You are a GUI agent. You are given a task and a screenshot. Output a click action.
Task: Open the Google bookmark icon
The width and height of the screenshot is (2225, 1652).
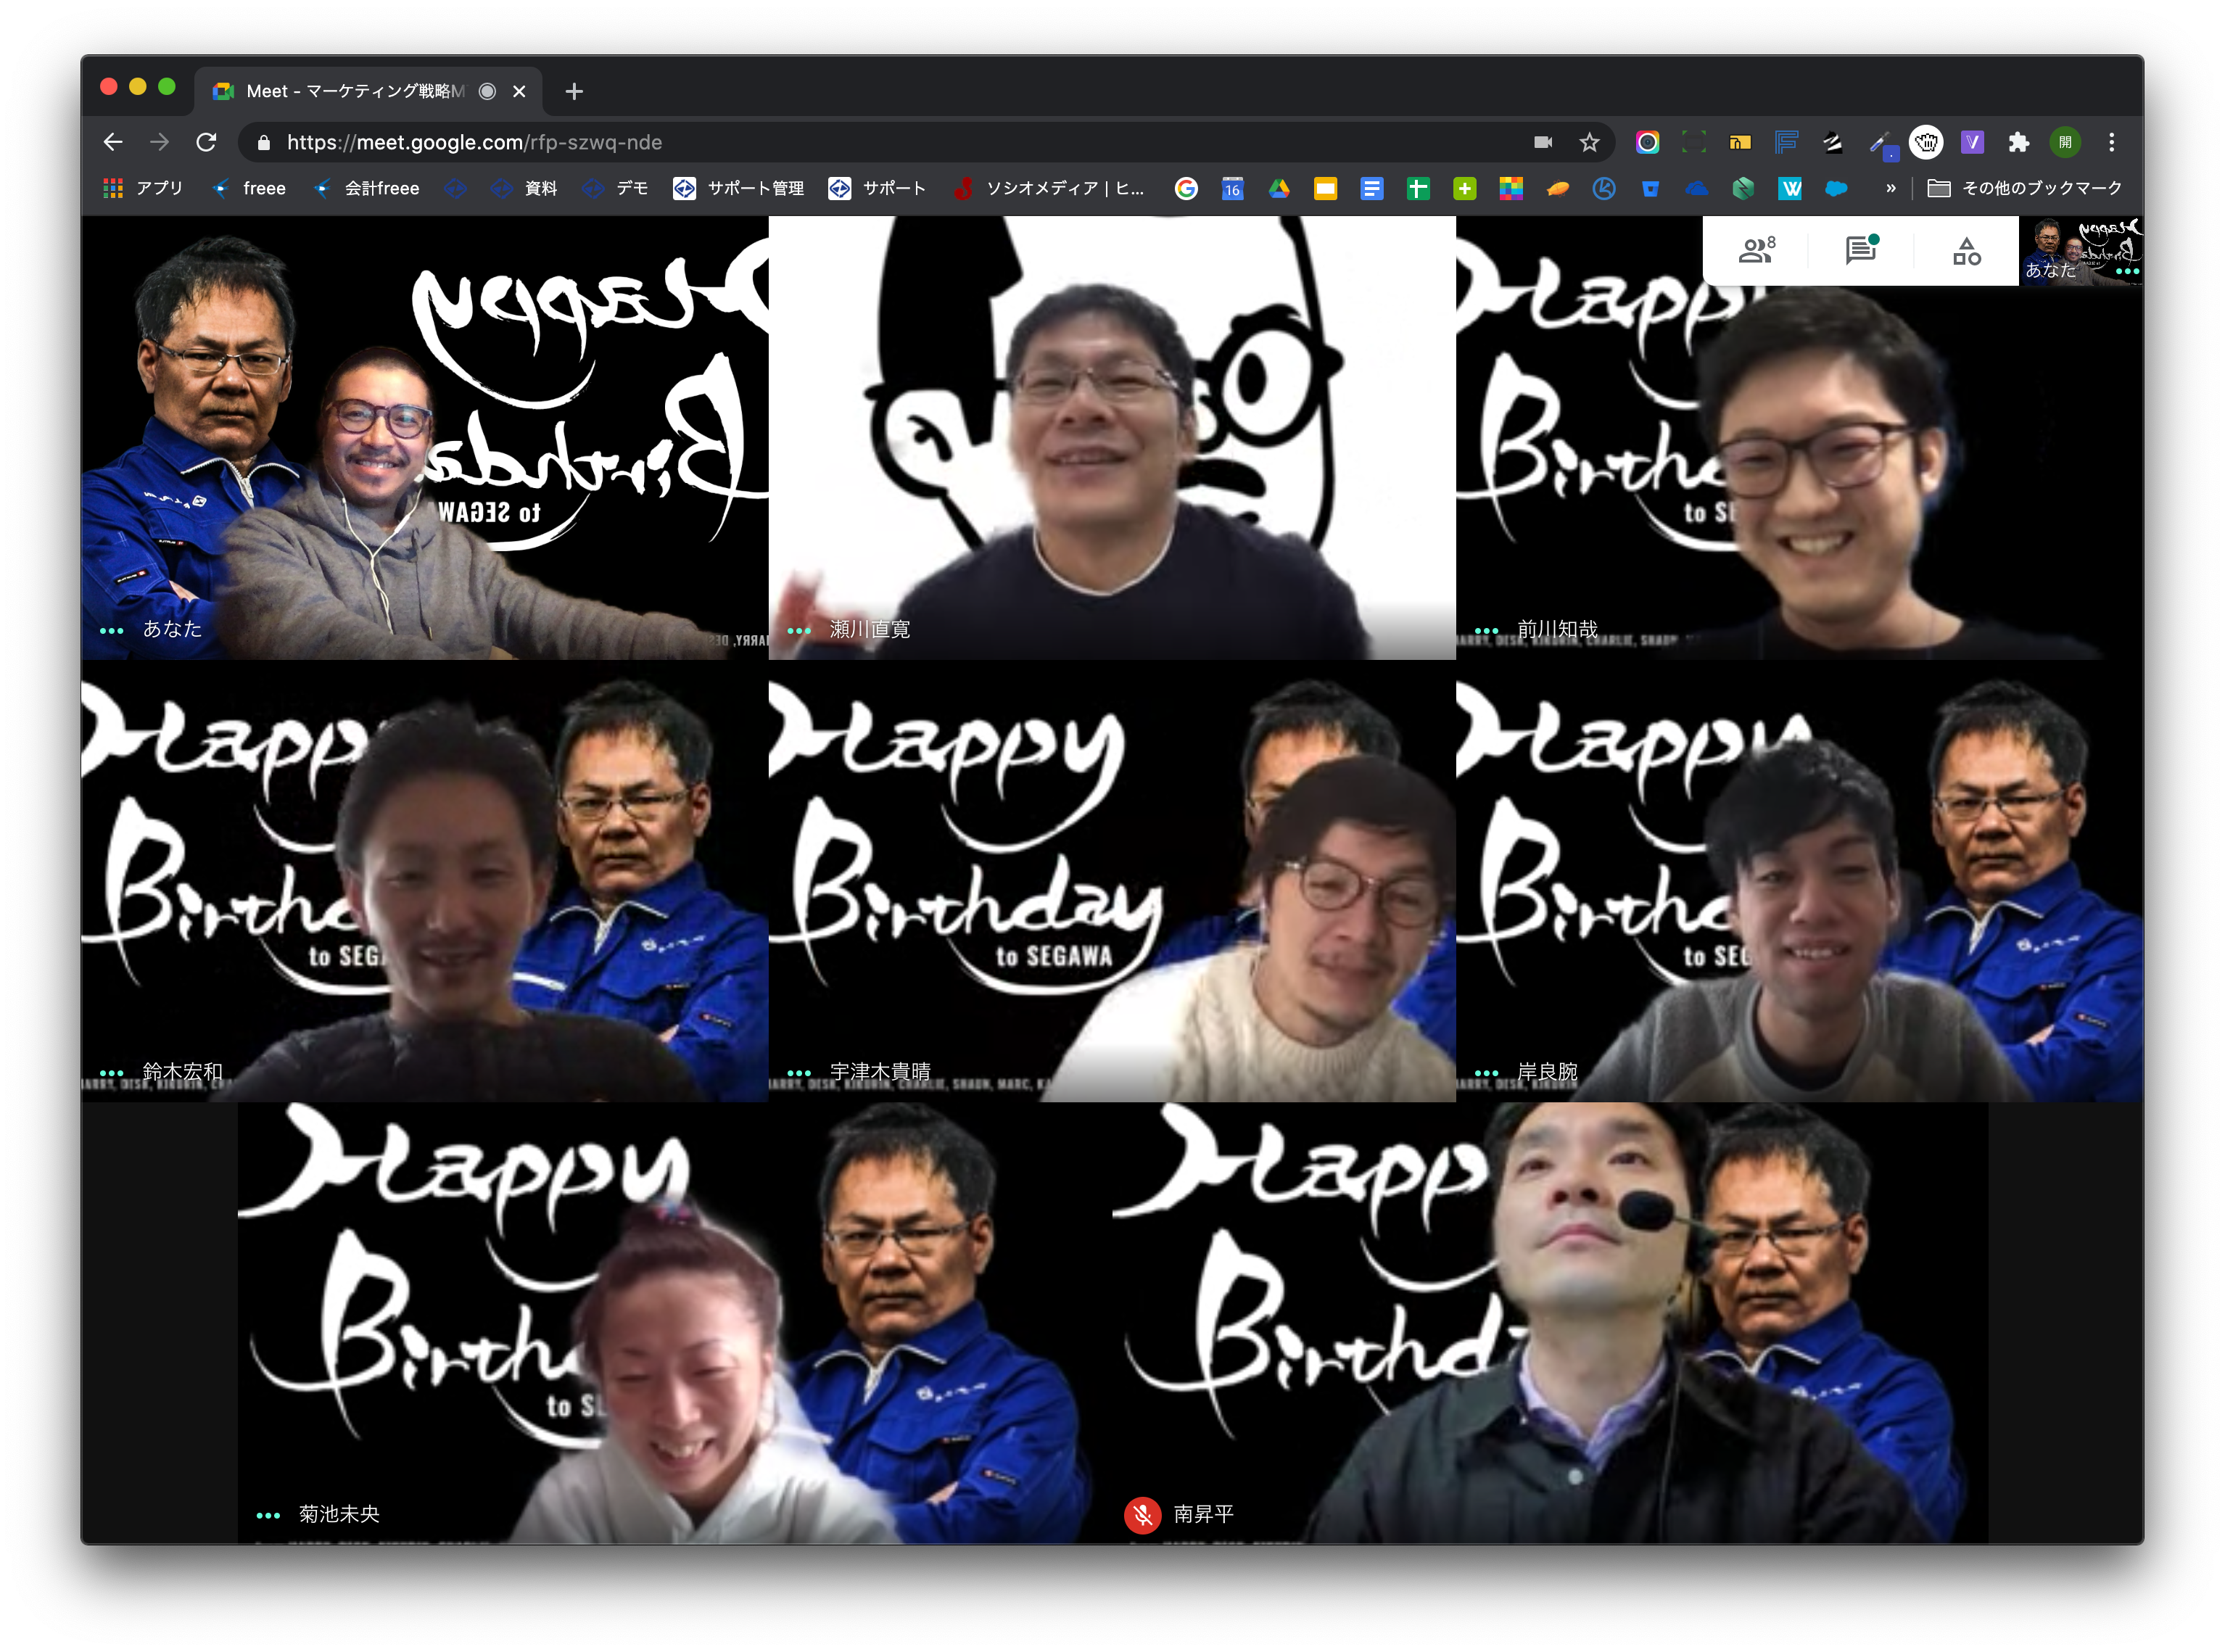pyautogui.click(x=1186, y=188)
